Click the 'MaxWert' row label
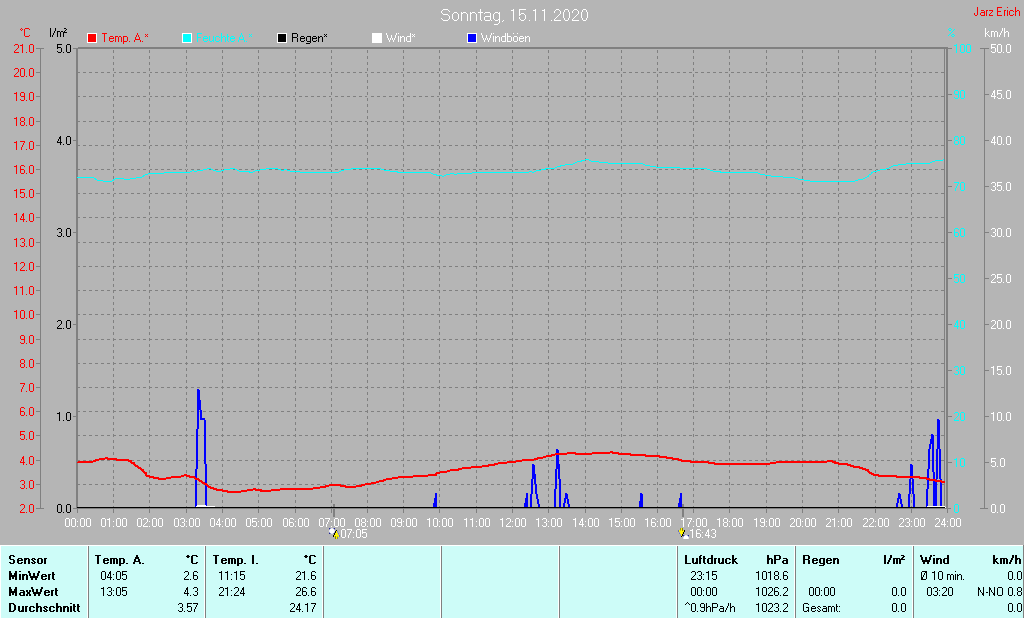The image size is (1024, 618). click(x=33, y=592)
